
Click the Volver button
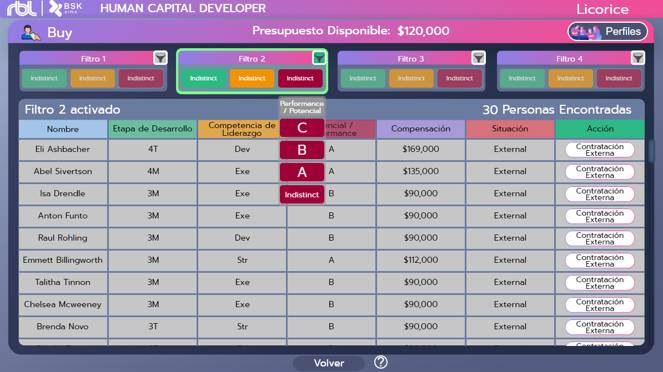[x=329, y=363]
